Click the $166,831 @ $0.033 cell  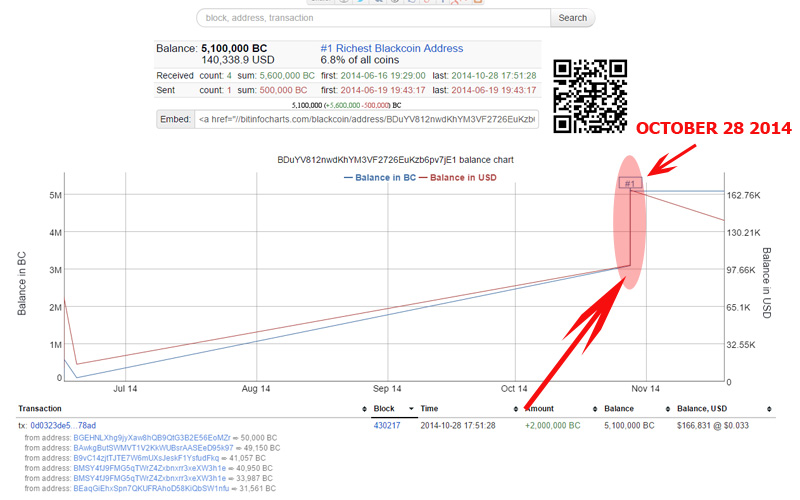(713, 426)
